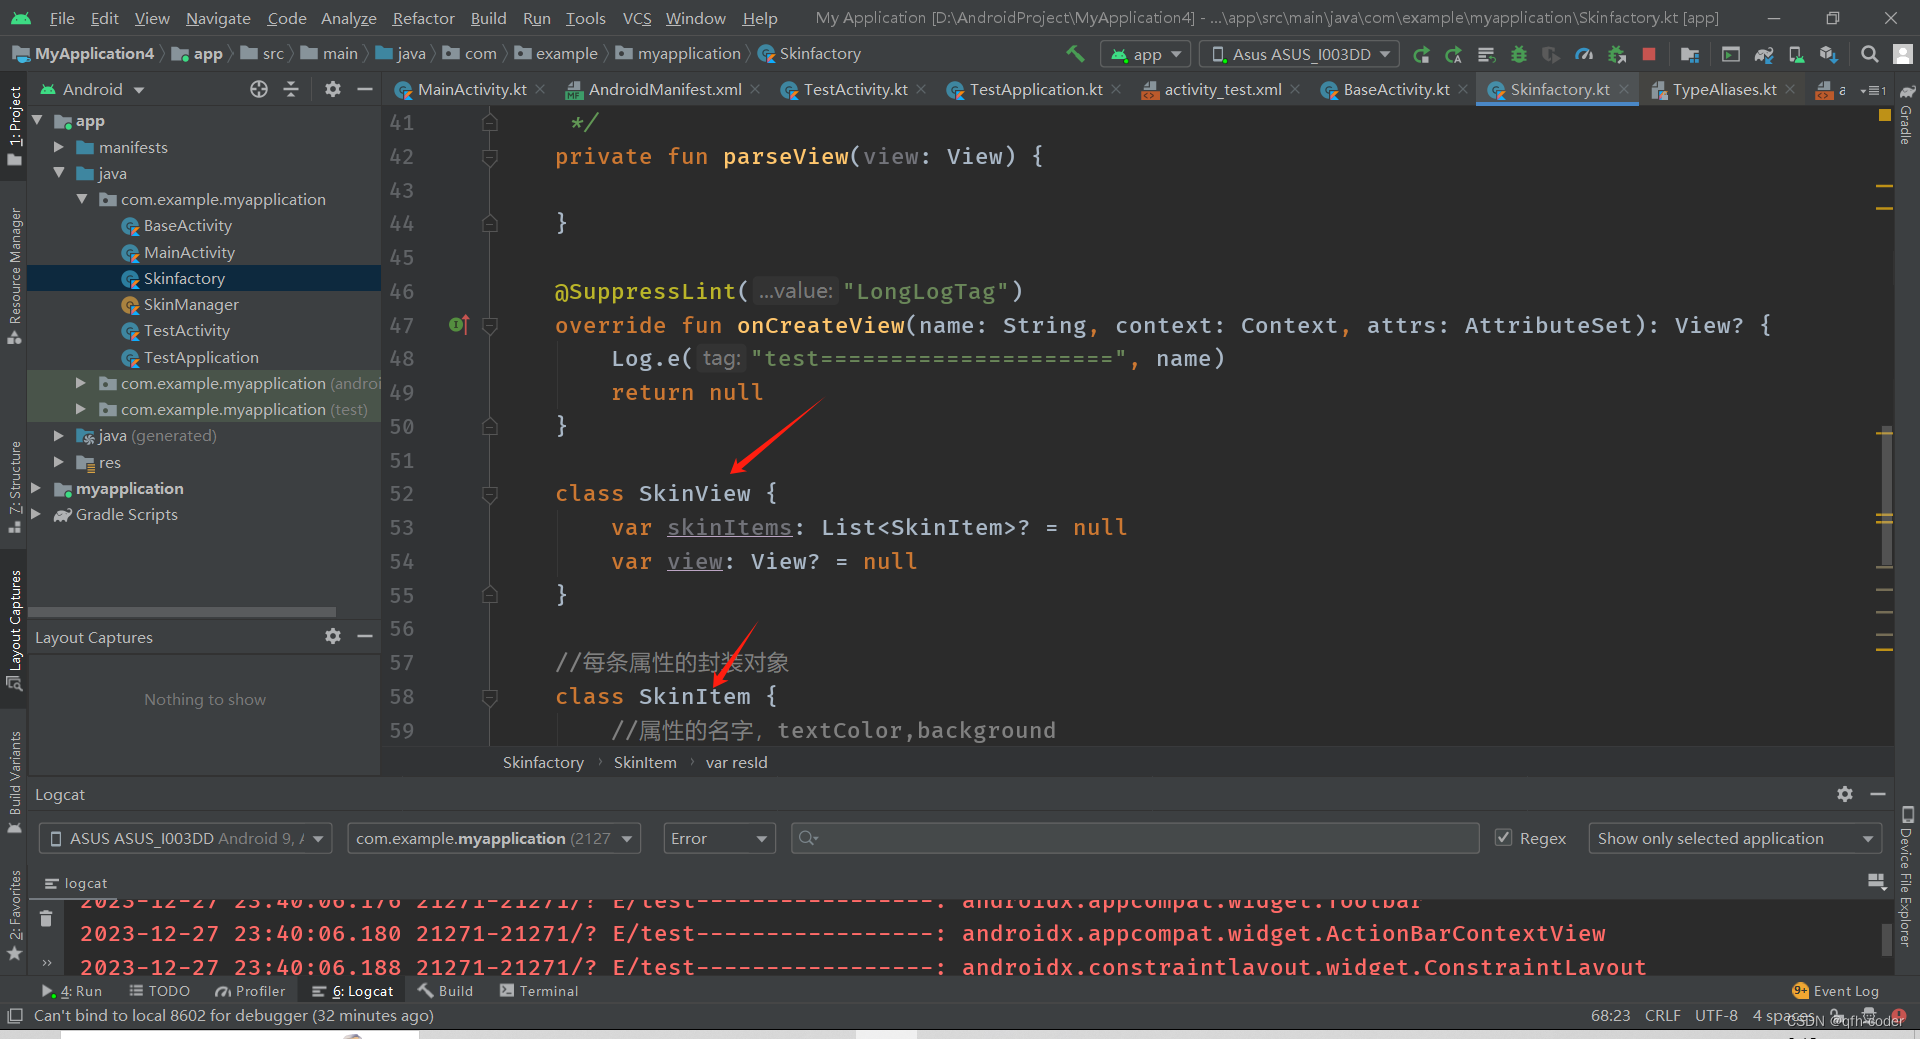Click the locate-in-project crosshair icon
Screen dimensions: 1920x1039
[x=259, y=89]
